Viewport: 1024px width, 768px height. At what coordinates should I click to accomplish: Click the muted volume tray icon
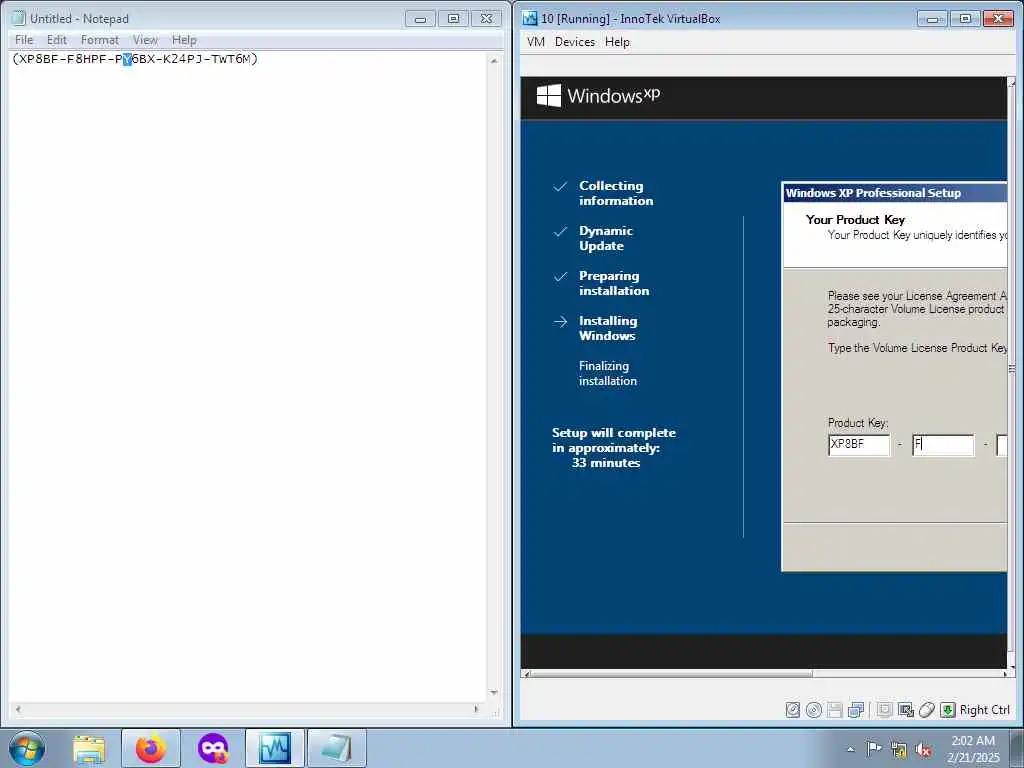923,750
